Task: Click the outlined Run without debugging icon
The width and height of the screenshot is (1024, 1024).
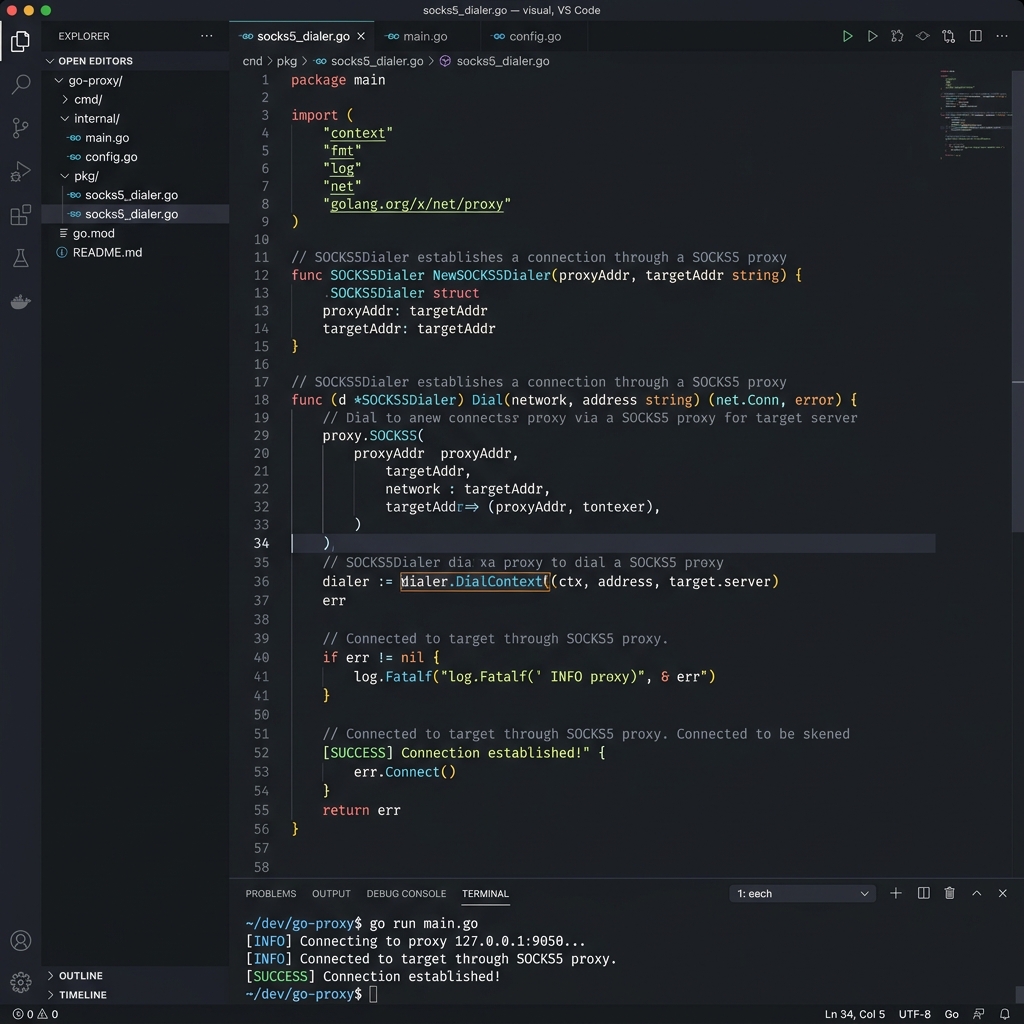Action: point(872,36)
